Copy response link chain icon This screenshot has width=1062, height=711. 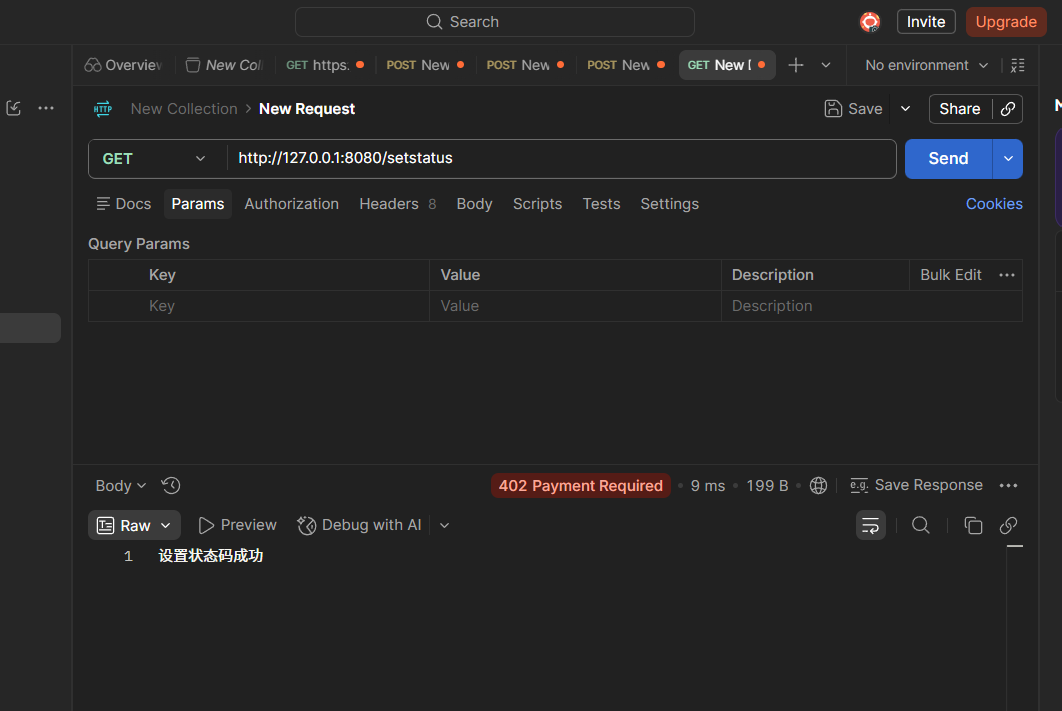1008,525
